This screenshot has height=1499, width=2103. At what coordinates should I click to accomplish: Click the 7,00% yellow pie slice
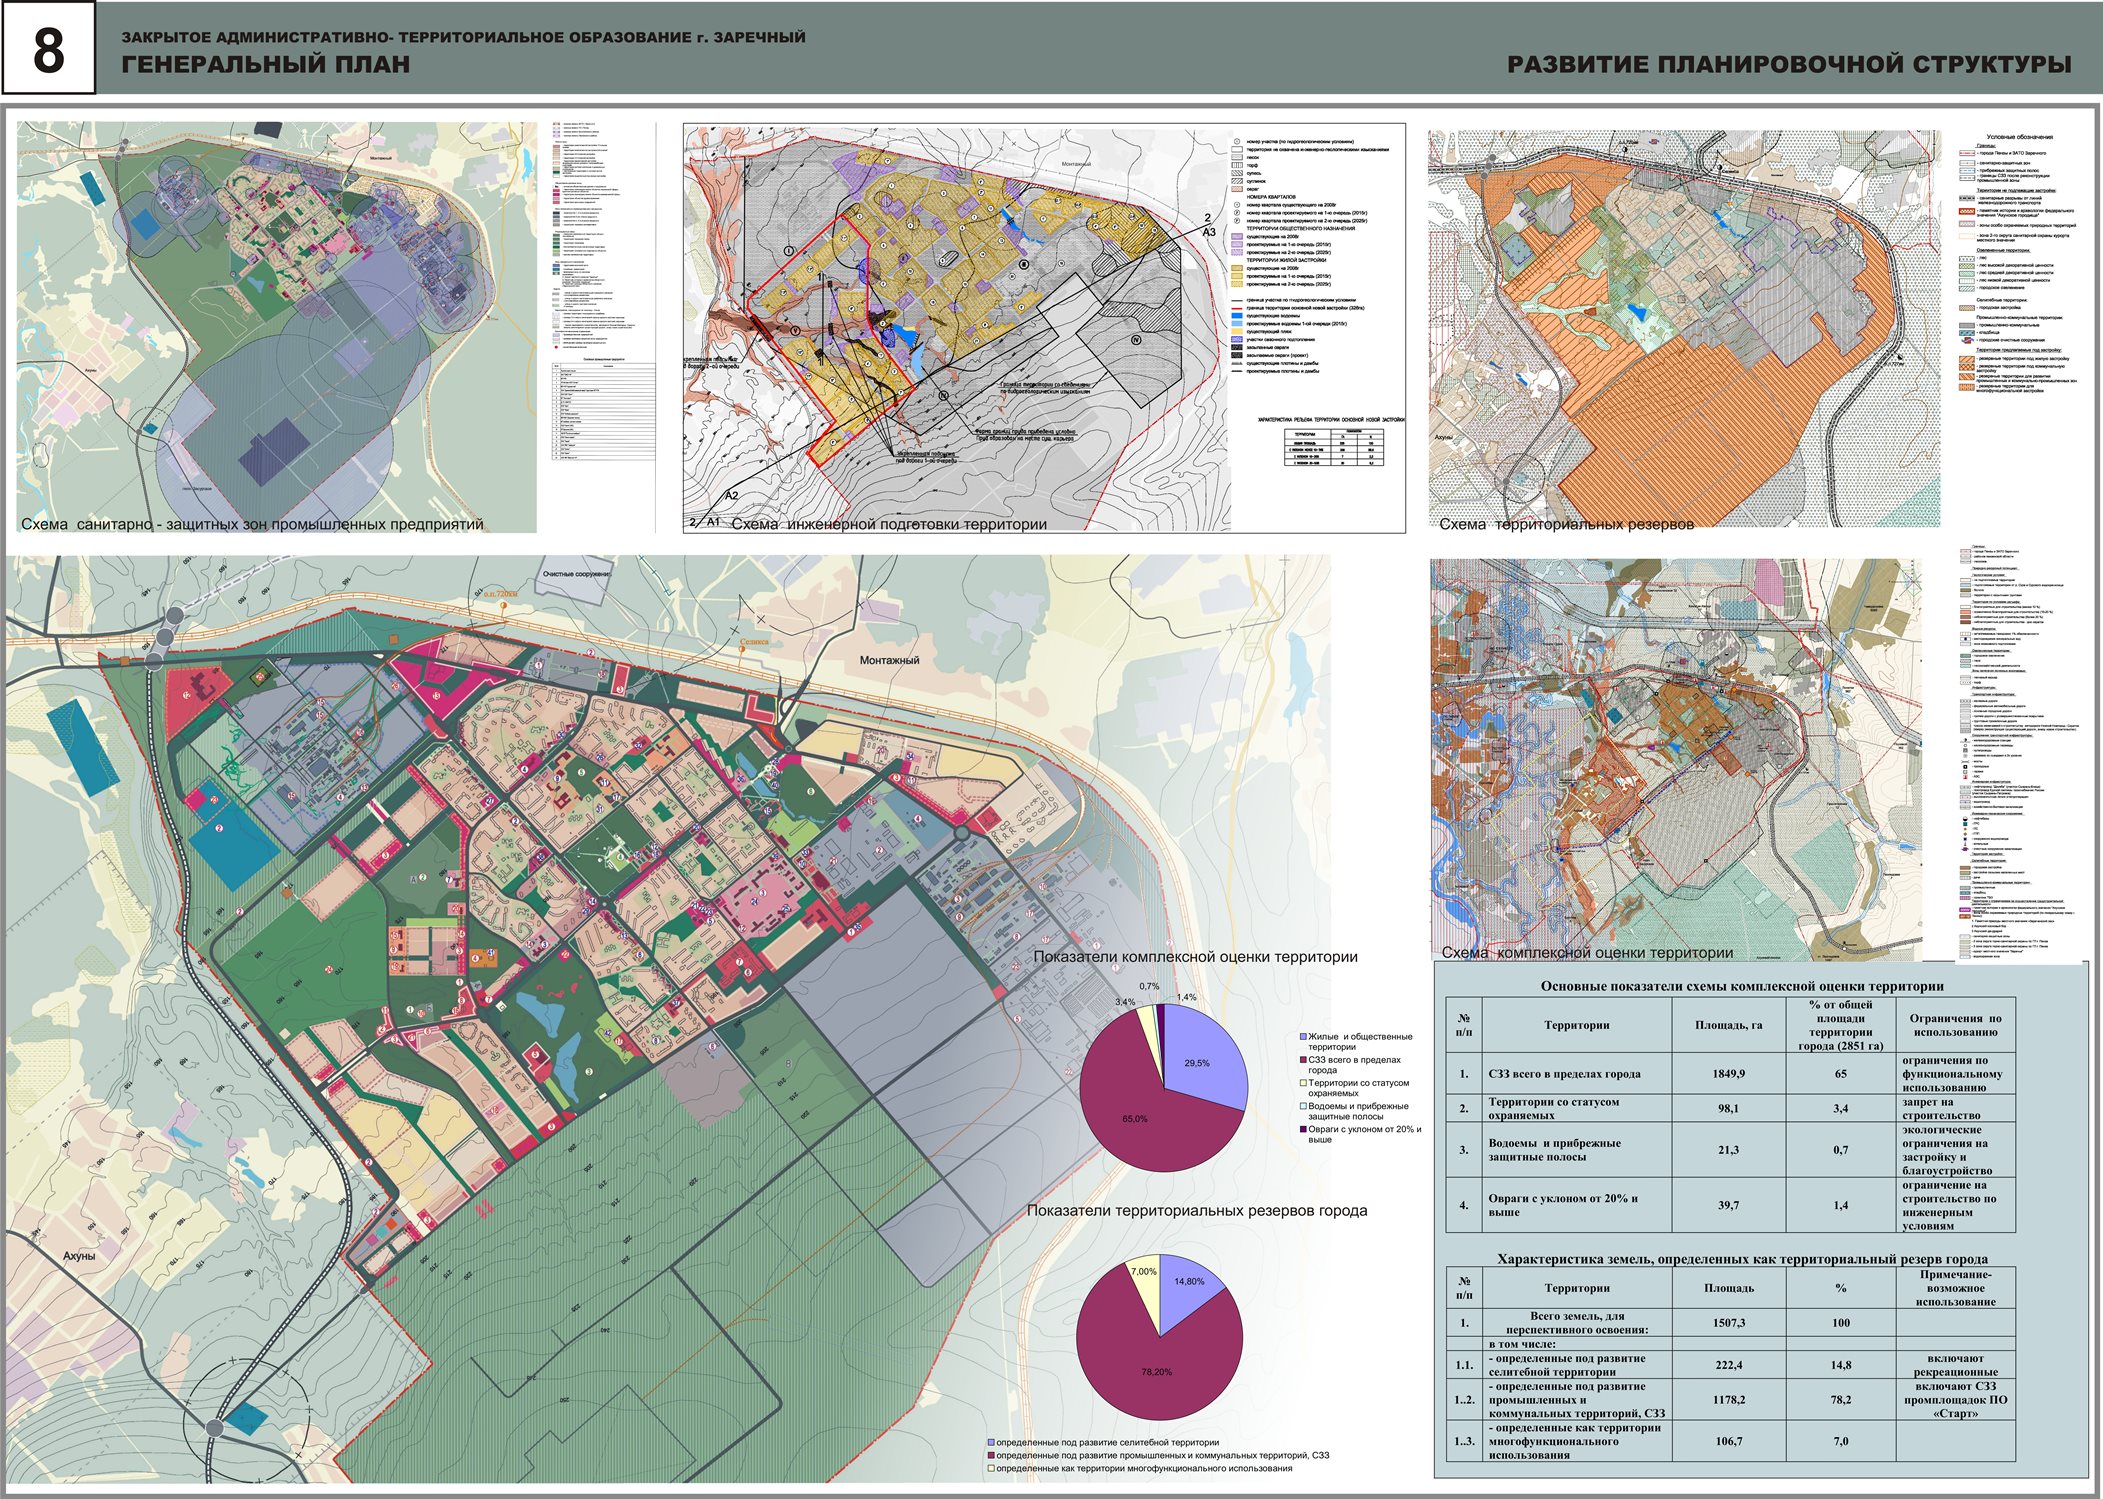[1146, 1280]
